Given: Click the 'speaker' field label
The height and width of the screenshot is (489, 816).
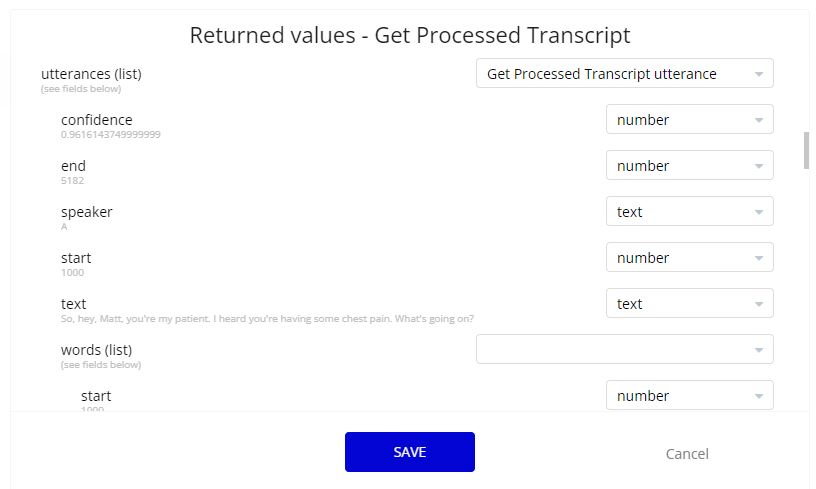Looking at the screenshot, I should point(86,212).
